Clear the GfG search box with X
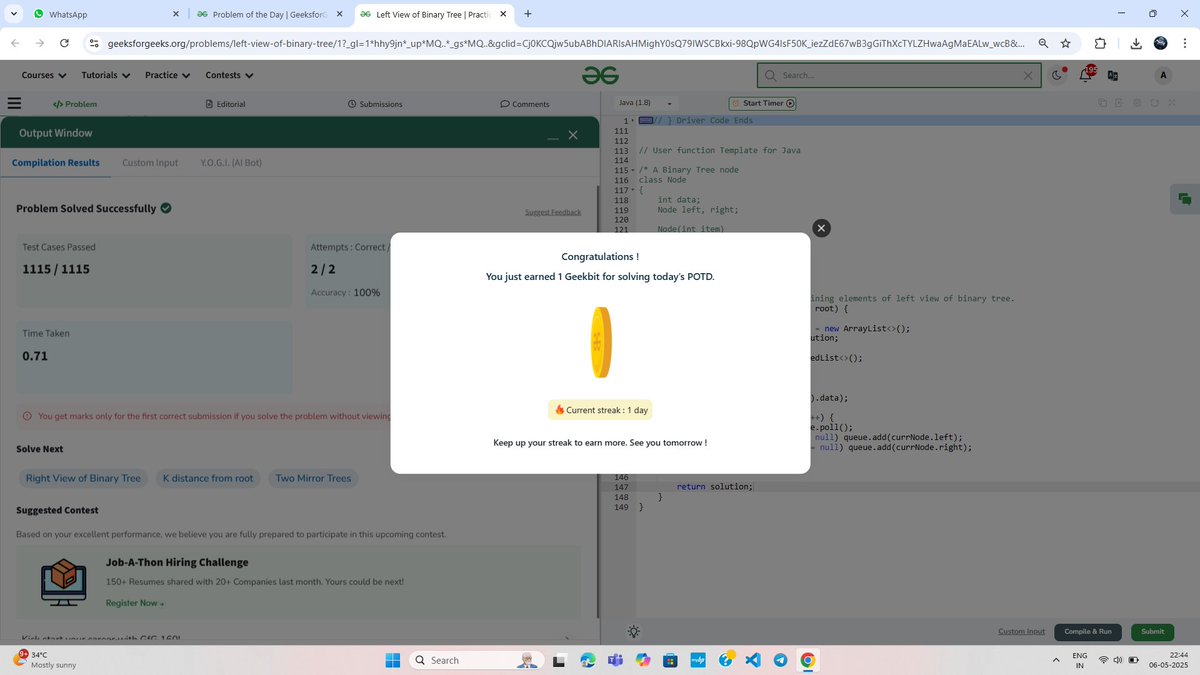Viewport: 1200px width, 675px height. click(1028, 75)
